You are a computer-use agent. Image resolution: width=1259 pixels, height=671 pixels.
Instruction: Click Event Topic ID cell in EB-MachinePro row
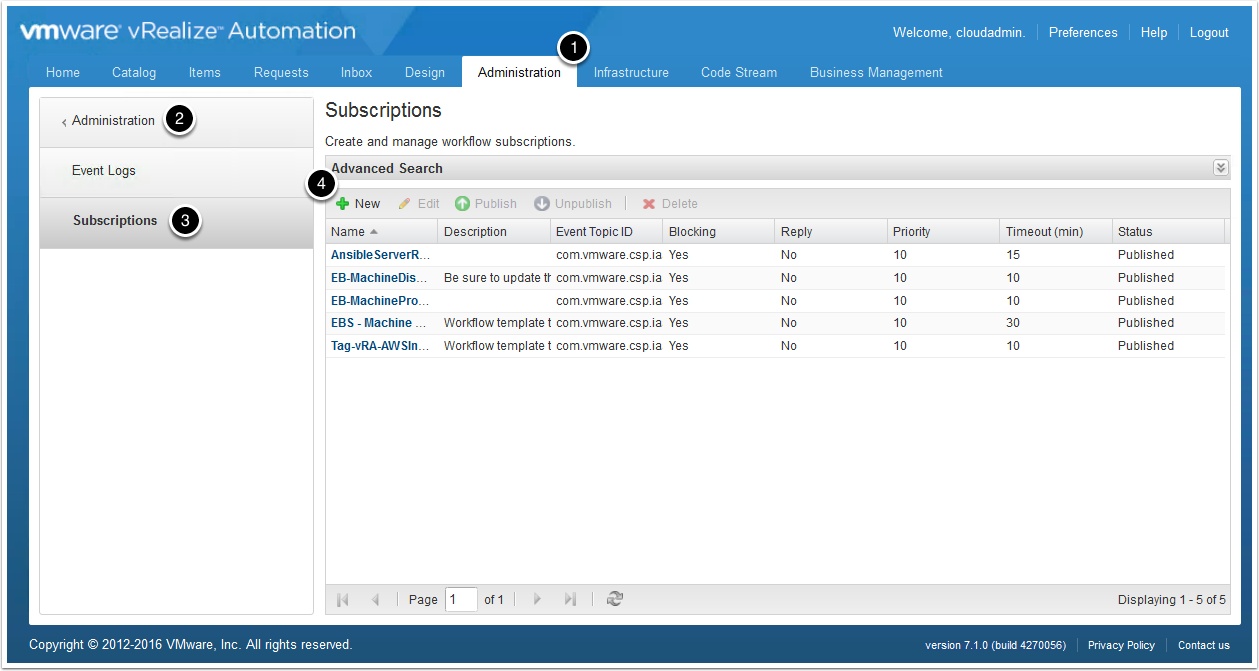(x=609, y=301)
